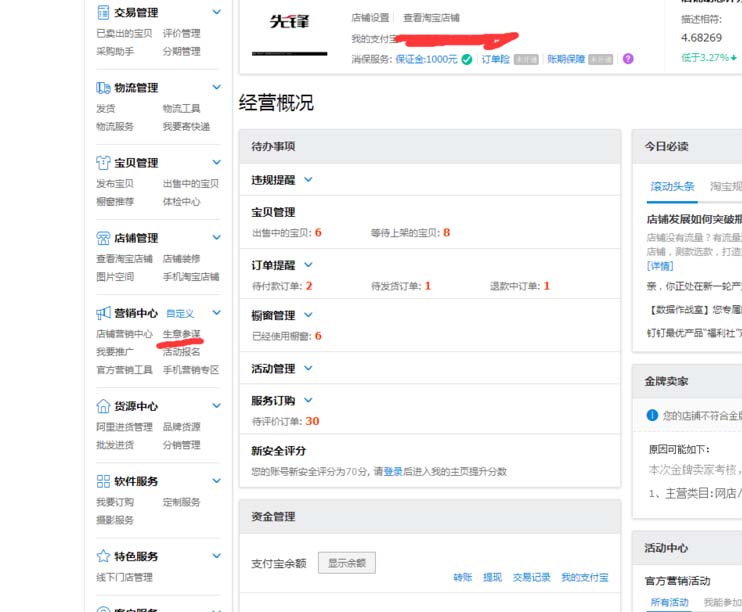Open 我的支付宝 link in 资金管理

tap(584, 577)
